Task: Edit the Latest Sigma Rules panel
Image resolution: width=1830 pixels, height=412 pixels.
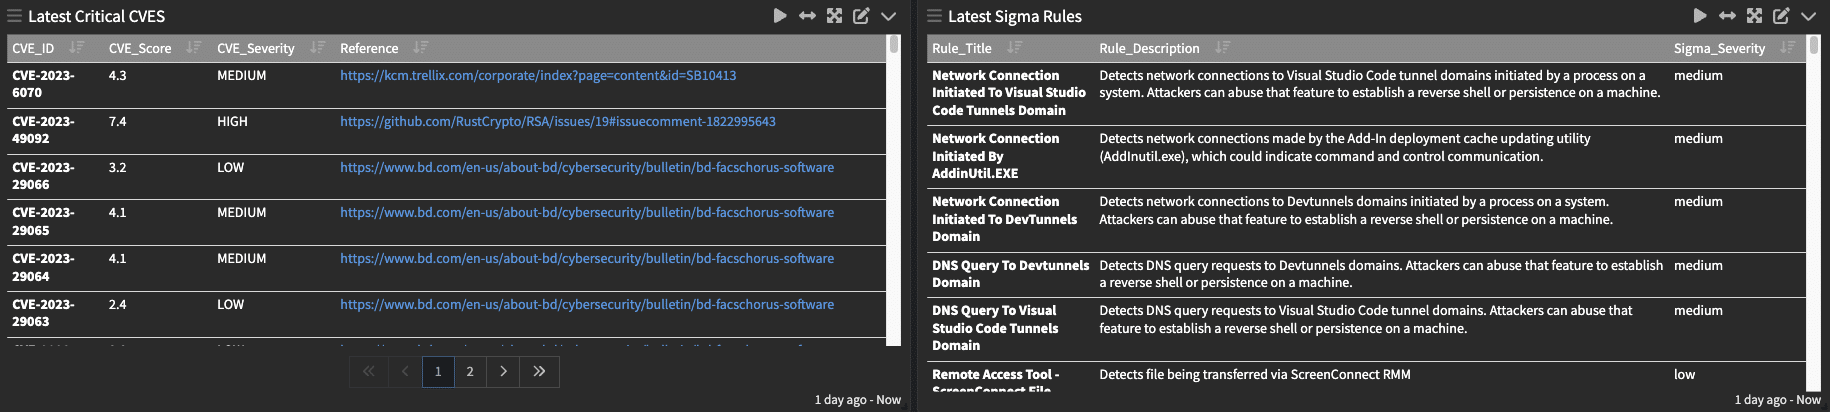Action: point(1781,16)
